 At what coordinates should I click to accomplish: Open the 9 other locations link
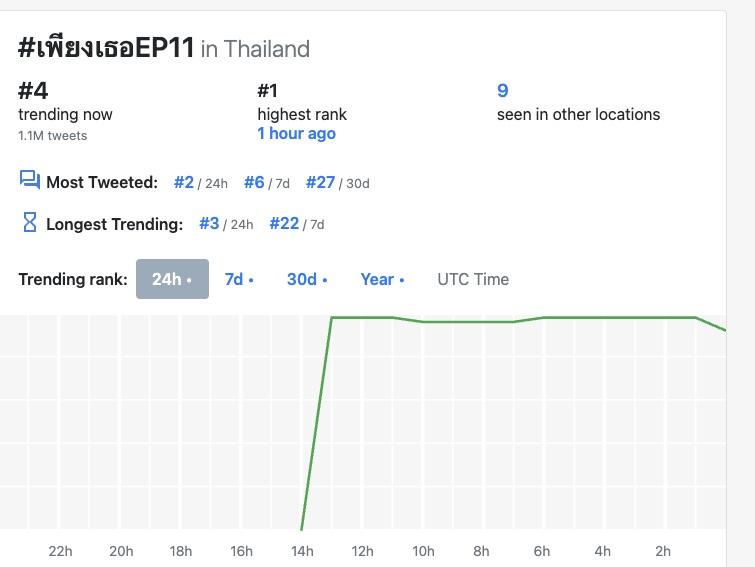pos(503,91)
